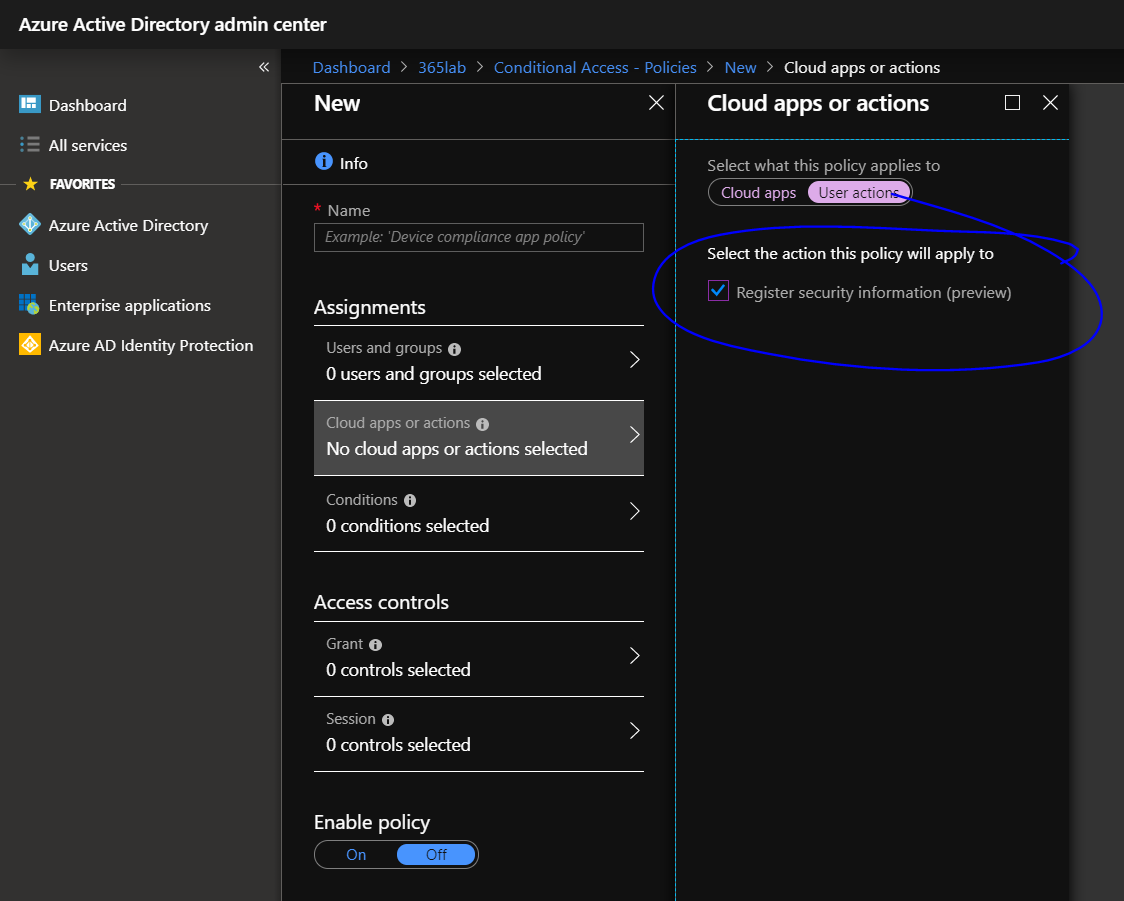
Task: Click info icon beside Conditions
Action: point(410,500)
